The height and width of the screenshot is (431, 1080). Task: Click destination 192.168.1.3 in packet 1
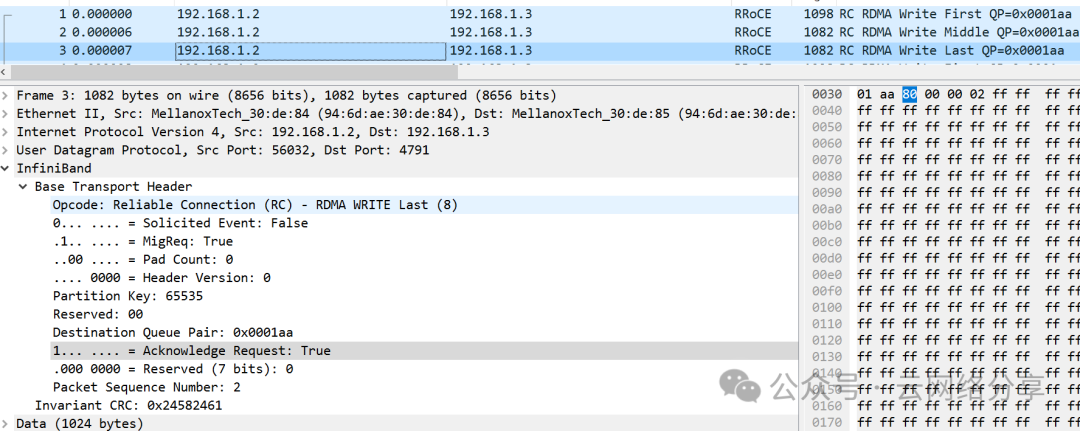[x=490, y=14]
